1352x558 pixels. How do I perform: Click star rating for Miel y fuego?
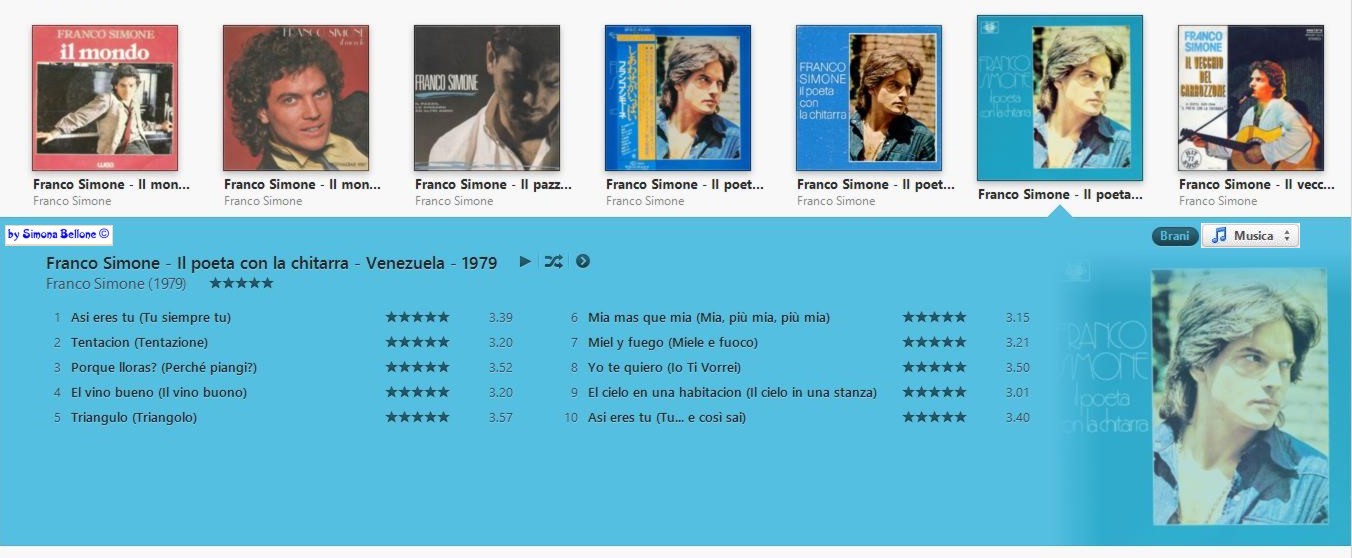pyautogui.click(x=934, y=342)
